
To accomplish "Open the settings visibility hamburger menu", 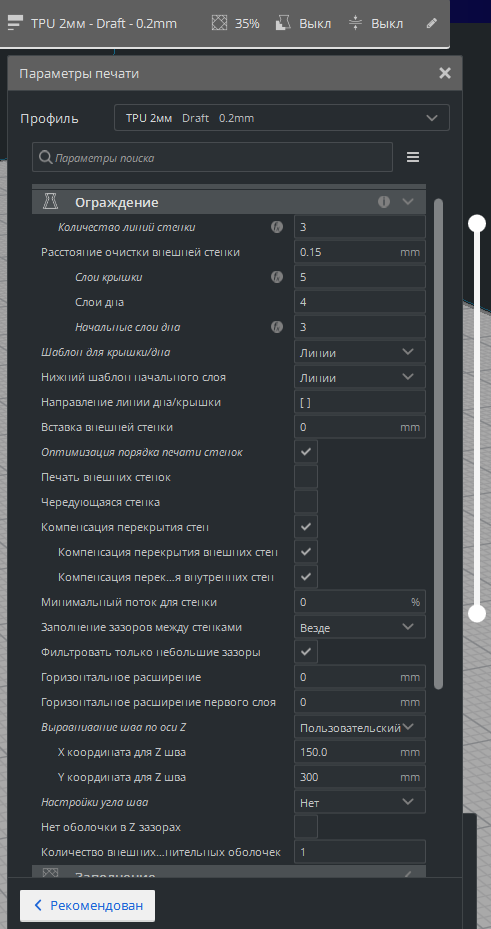I will pos(413,157).
